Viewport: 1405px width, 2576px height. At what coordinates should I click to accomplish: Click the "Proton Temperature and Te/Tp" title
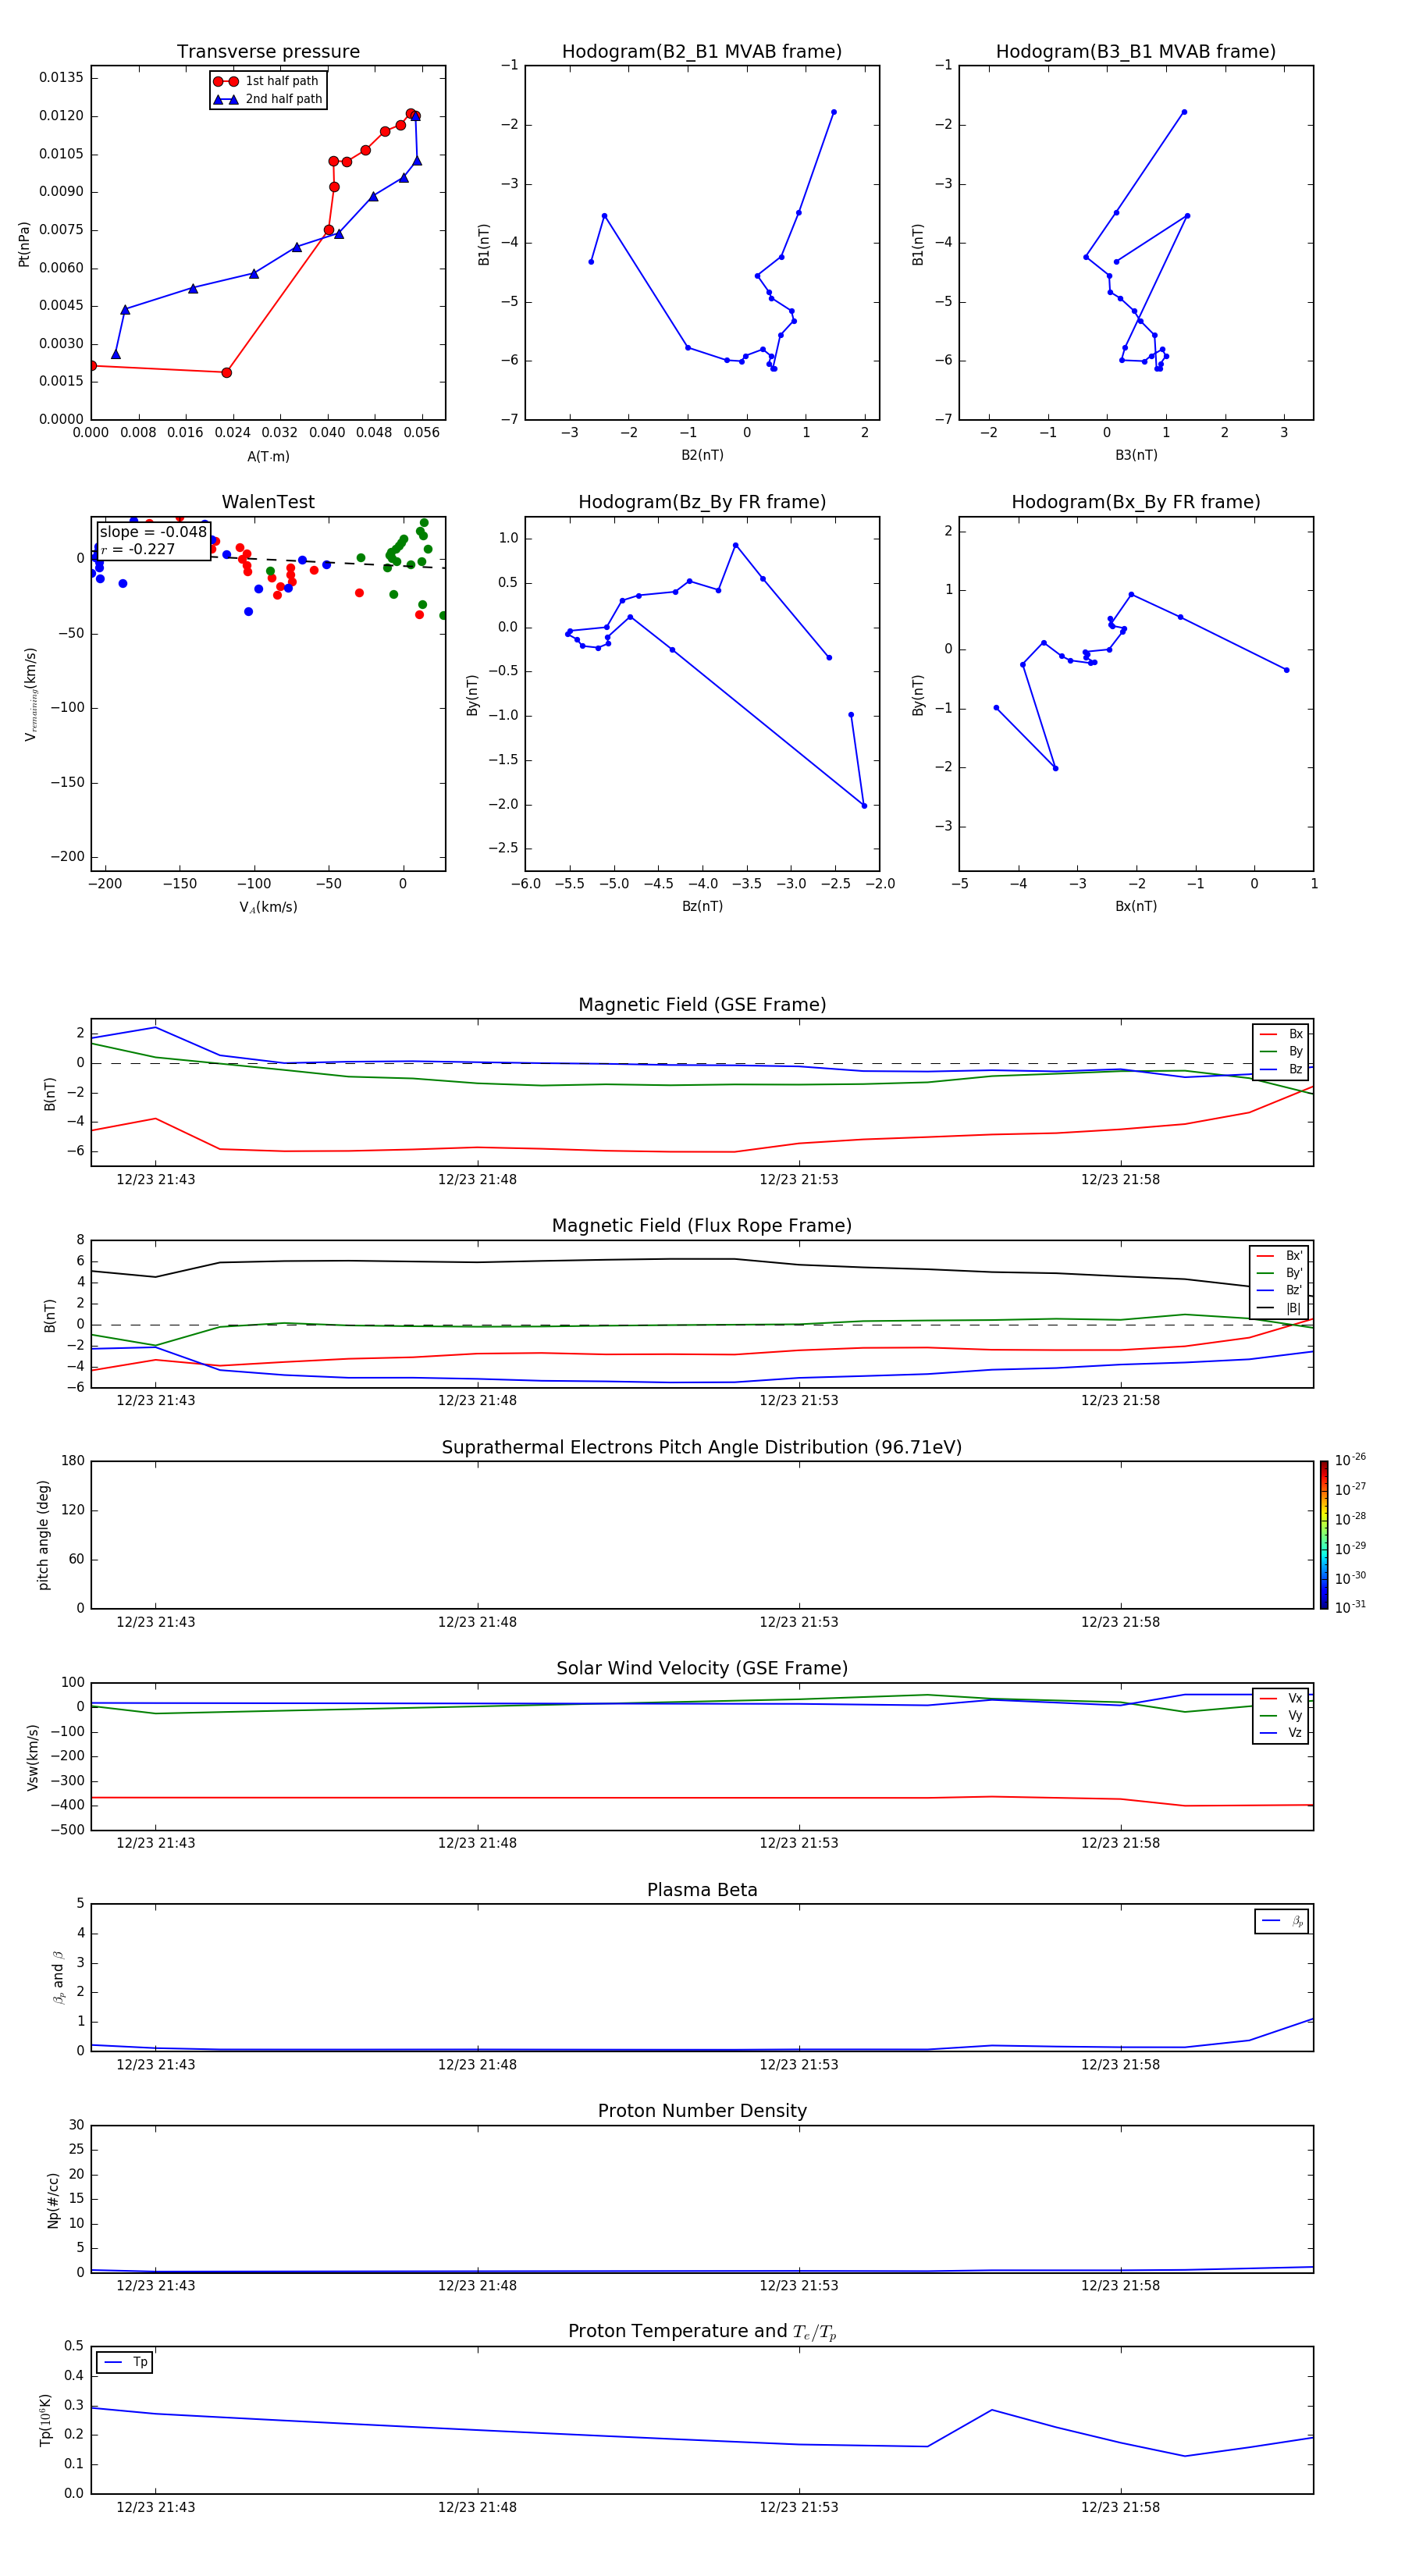coord(702,2332)
